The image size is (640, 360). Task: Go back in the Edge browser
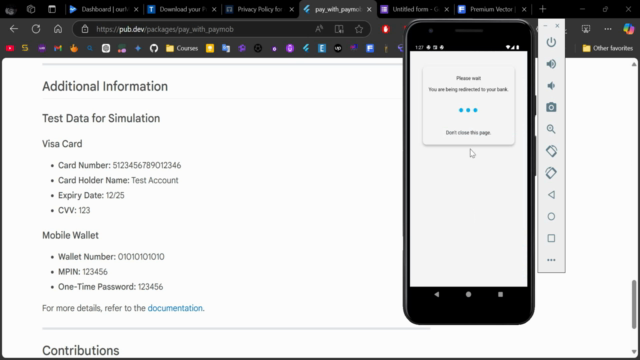(14, 29)
